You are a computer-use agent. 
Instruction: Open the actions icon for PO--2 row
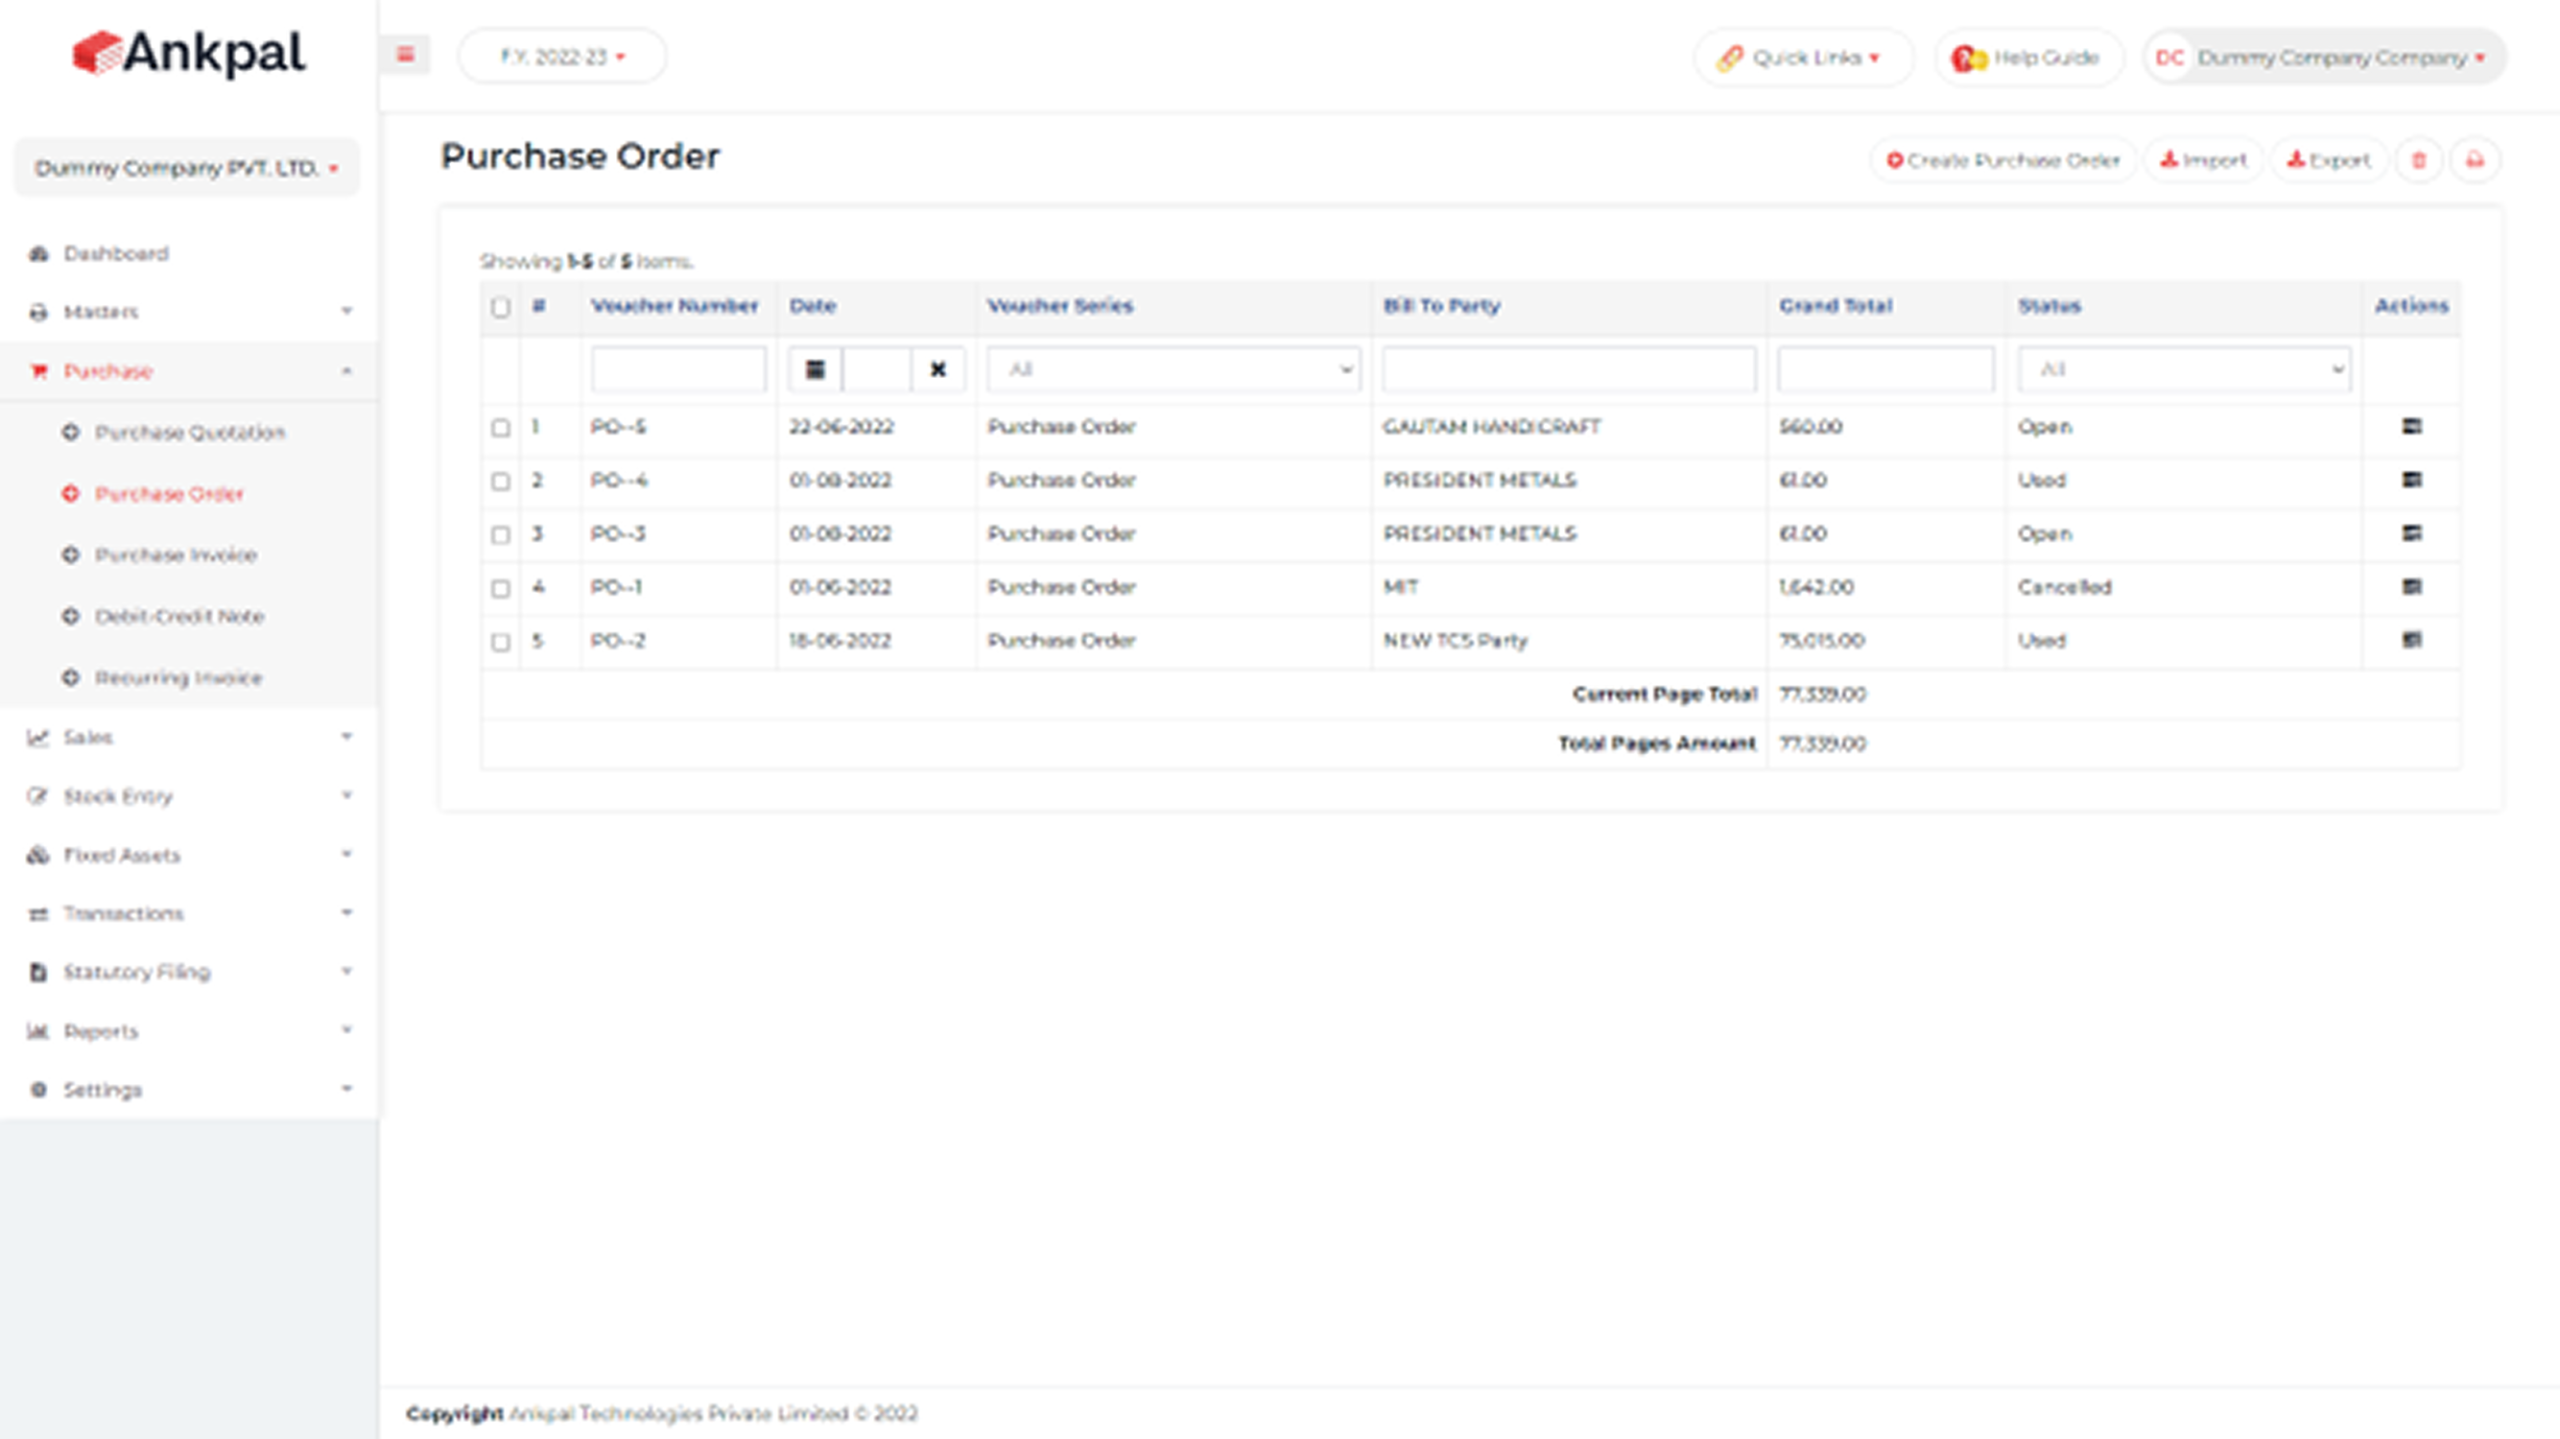point(2411,640)
